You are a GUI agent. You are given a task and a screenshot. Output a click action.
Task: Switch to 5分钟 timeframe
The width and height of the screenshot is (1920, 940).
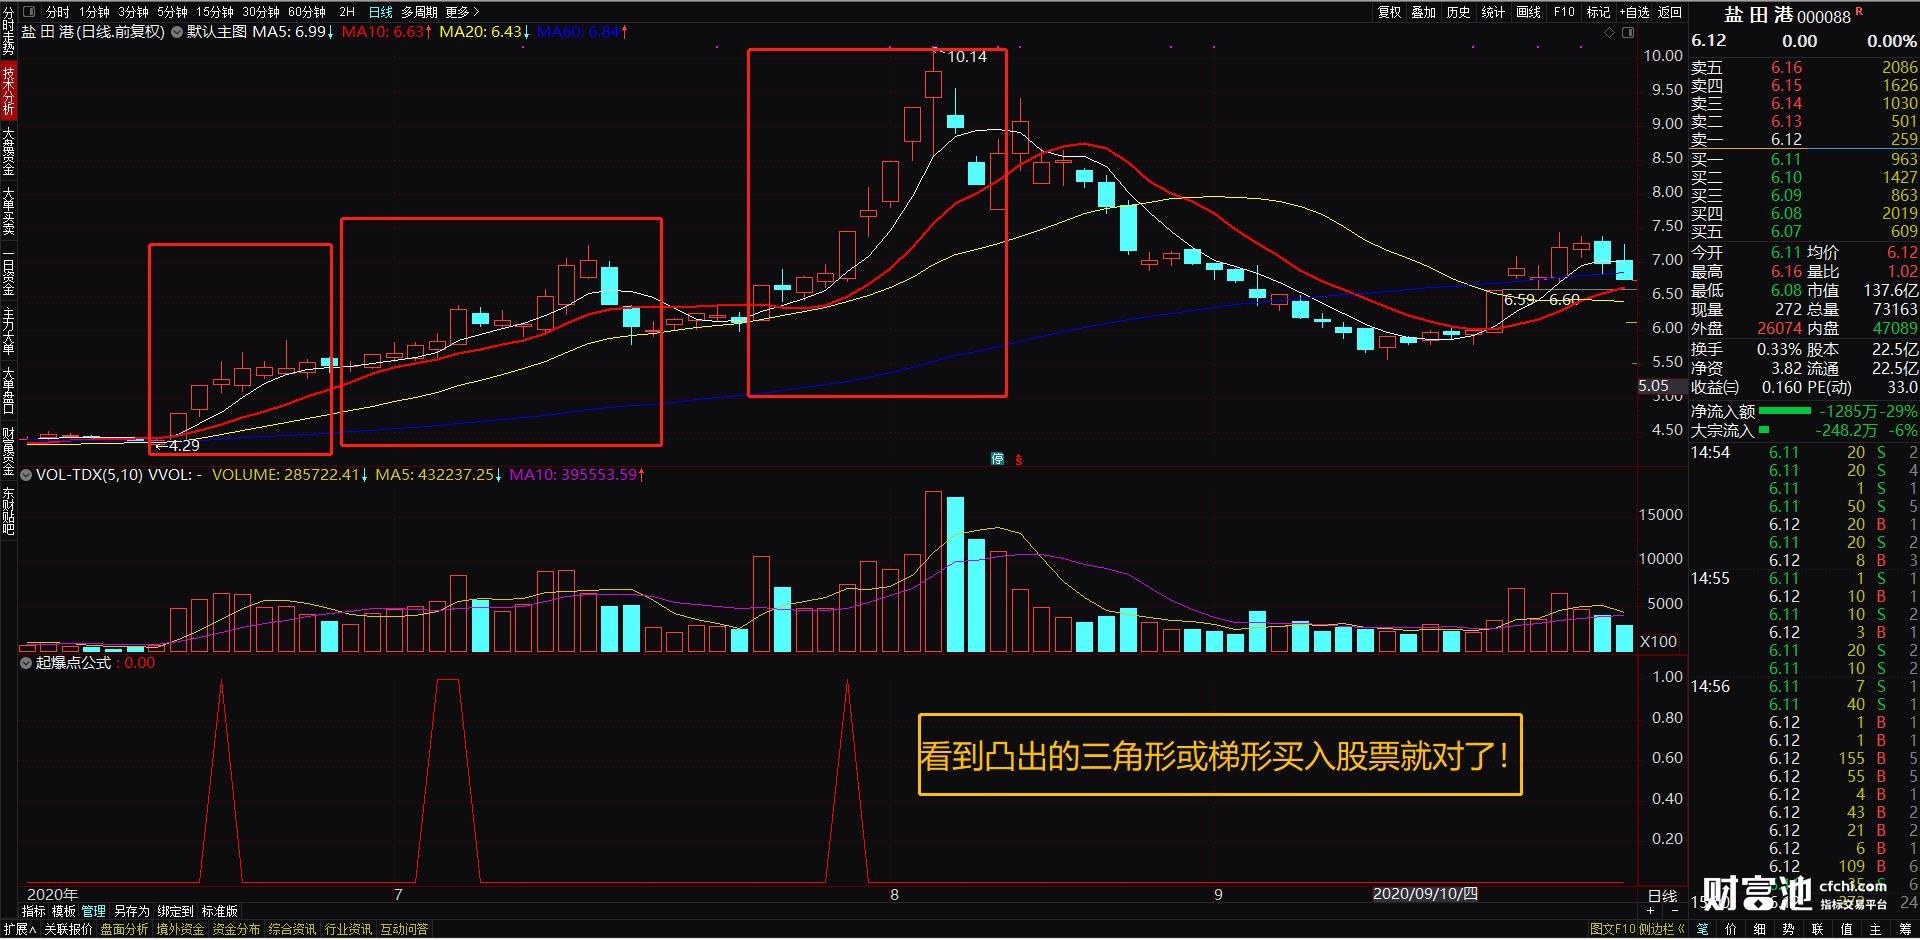pyautogui.click(x=173, y=12)
